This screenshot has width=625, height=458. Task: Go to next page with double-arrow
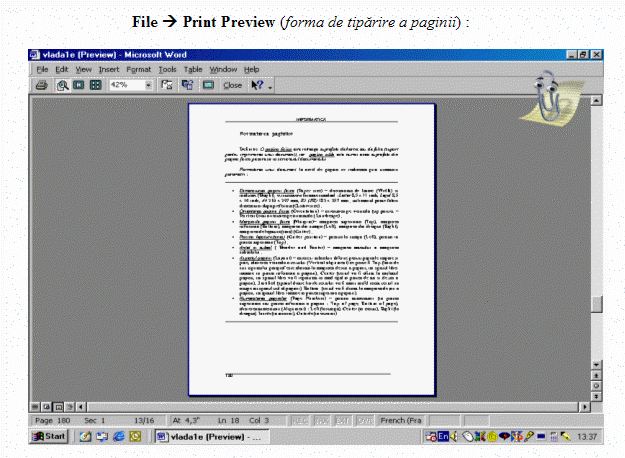pos(596,396)
